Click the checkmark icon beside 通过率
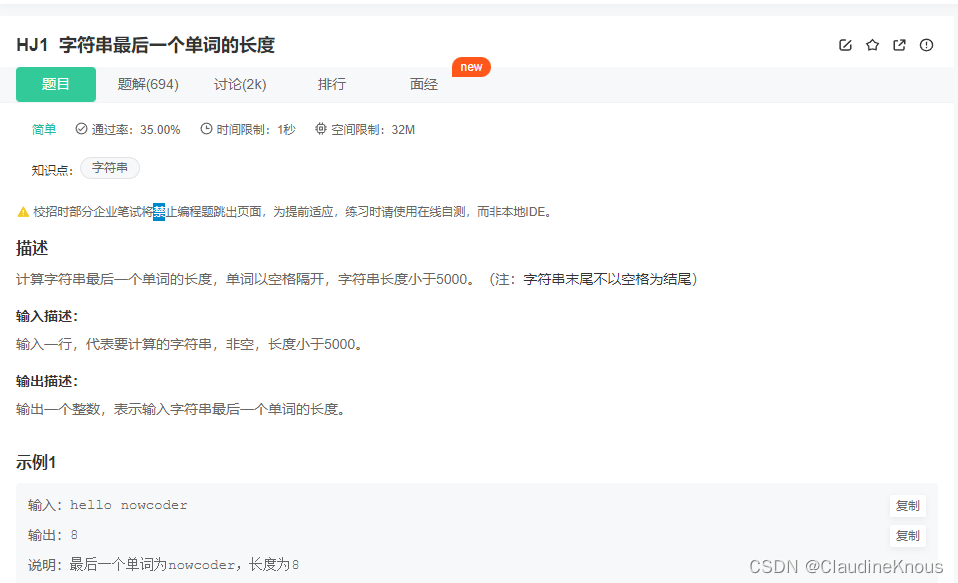This screenshot has height=583, width=958. [x=80, y=129]
